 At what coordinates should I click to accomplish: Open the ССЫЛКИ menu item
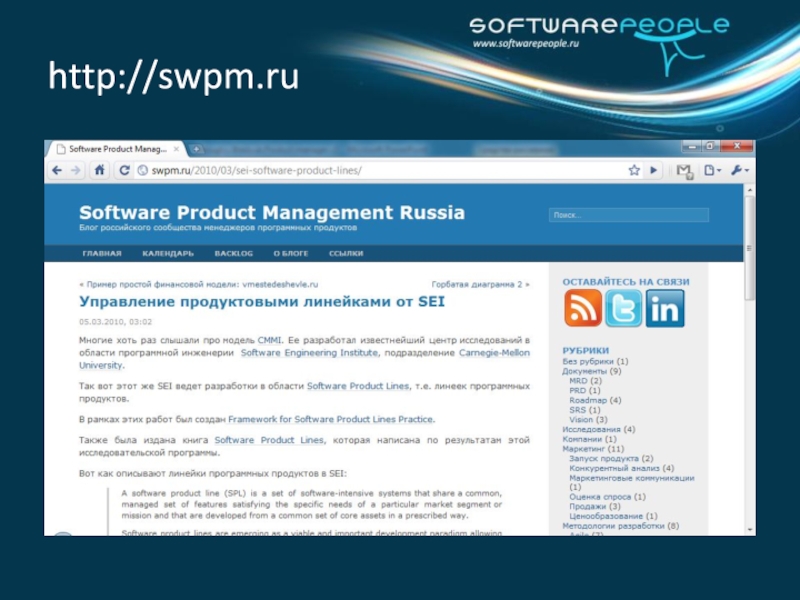(x=346, y=254)
